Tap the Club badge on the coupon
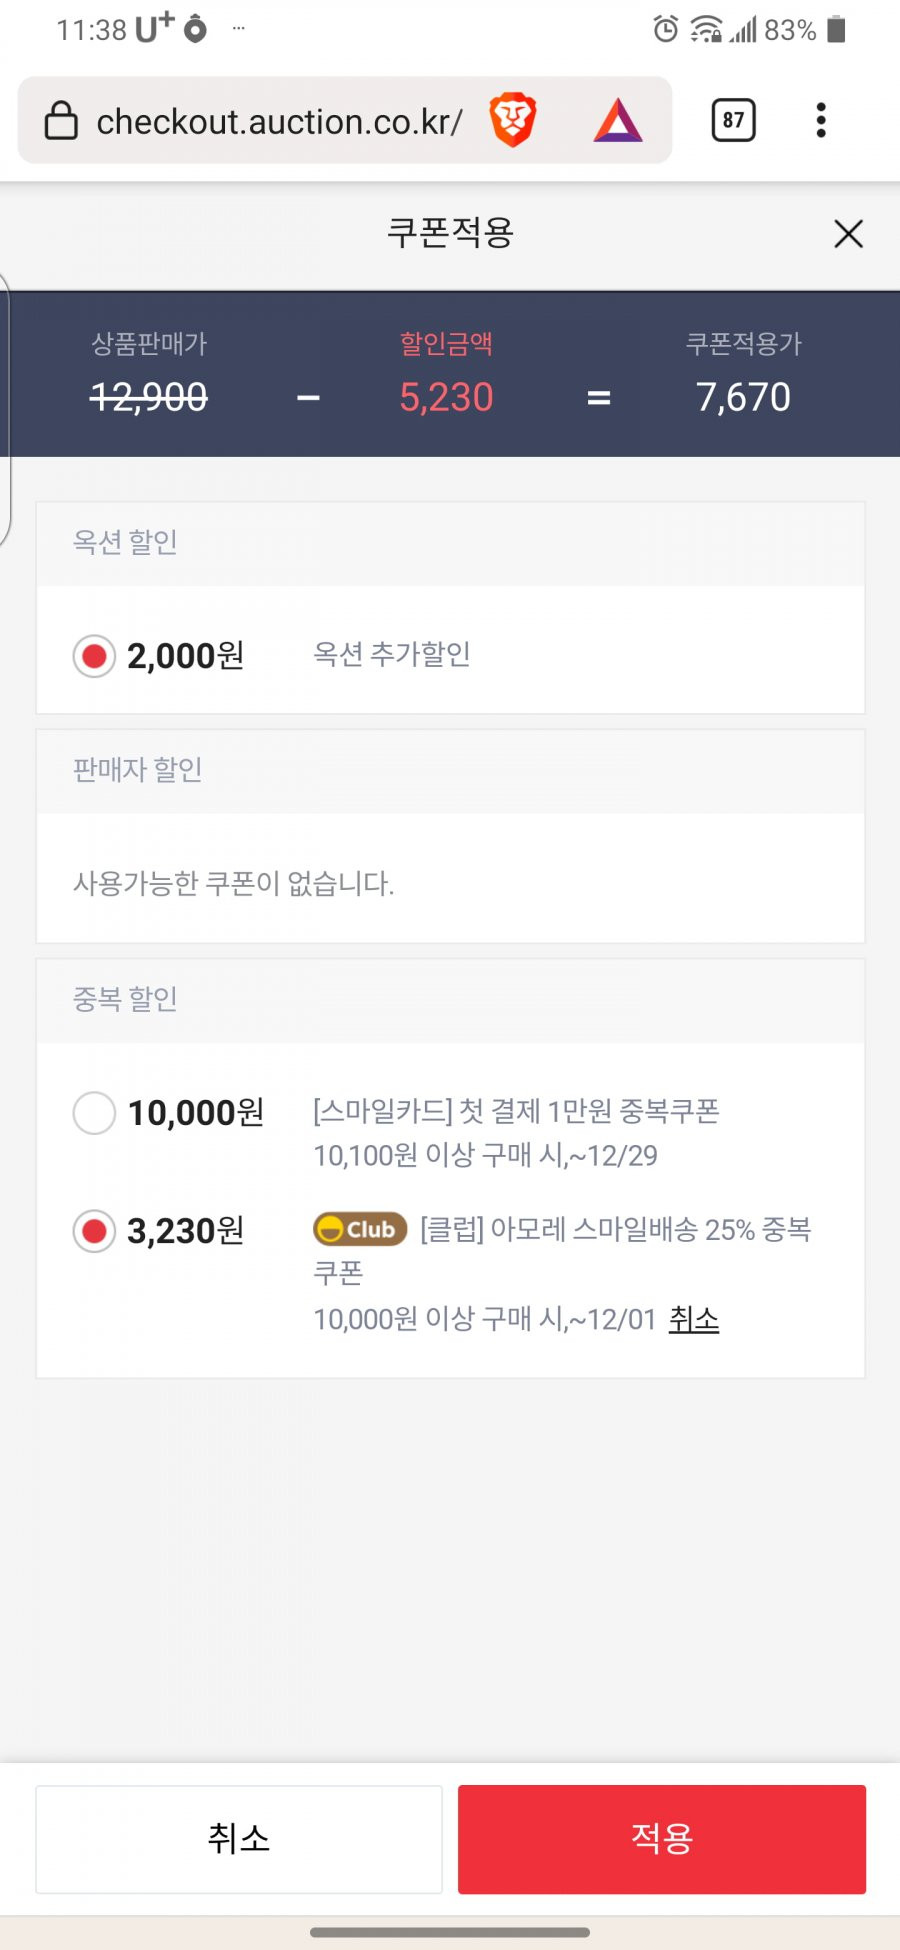The image size is (900, 1950). [x=360, y=1229]
